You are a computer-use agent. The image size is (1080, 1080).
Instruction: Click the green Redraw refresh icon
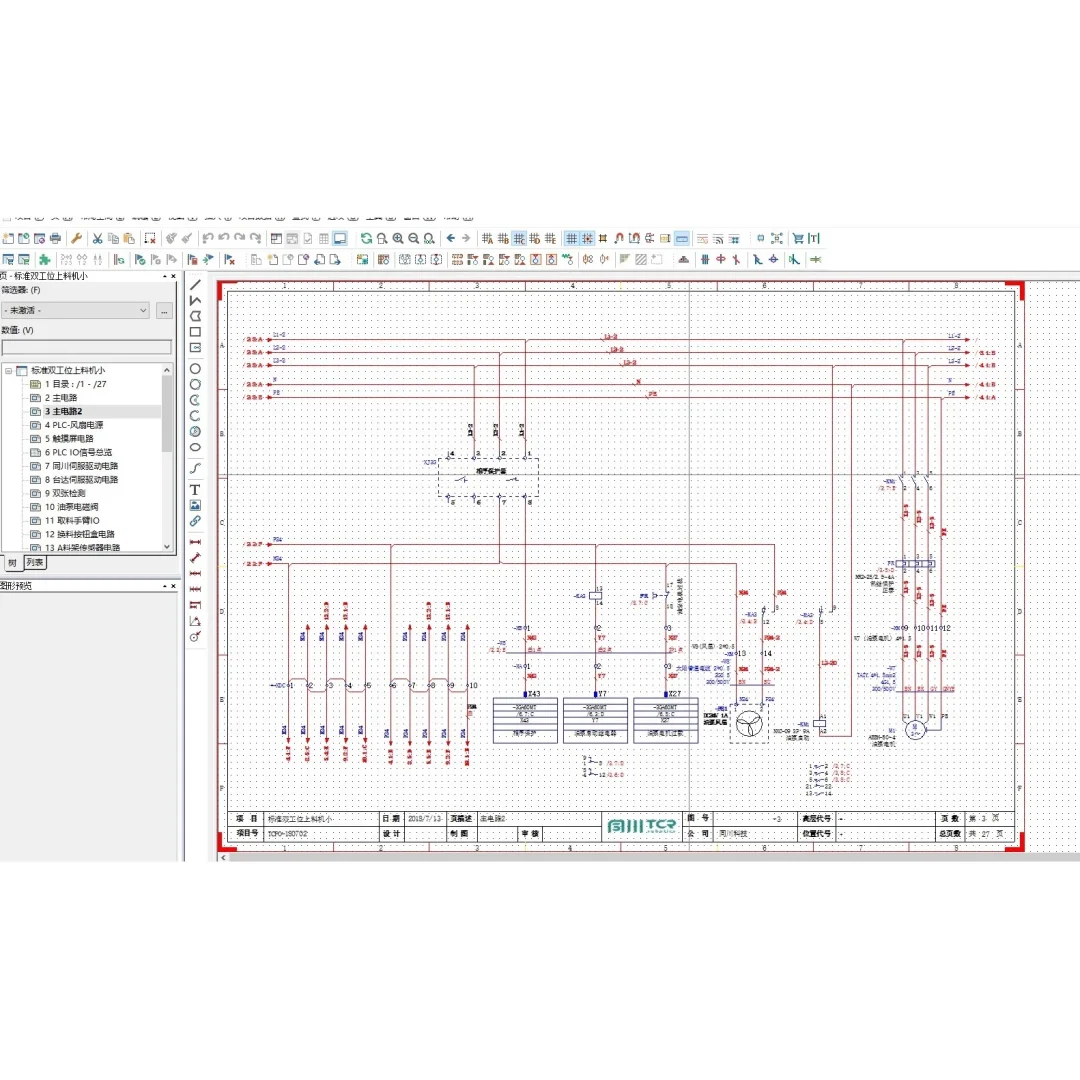[366, 238]
